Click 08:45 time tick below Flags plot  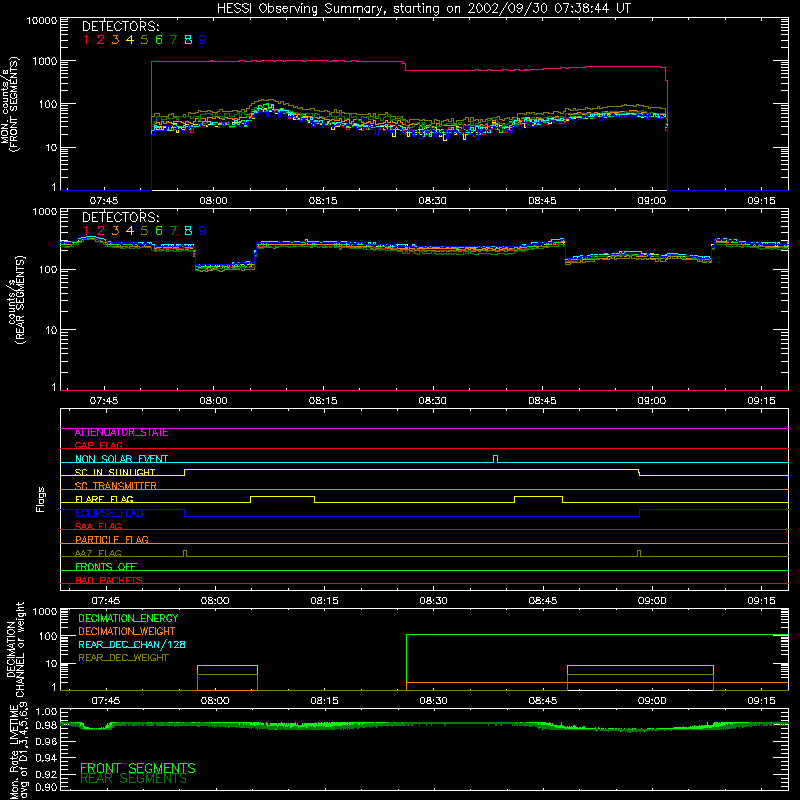[x=542, y=601]
